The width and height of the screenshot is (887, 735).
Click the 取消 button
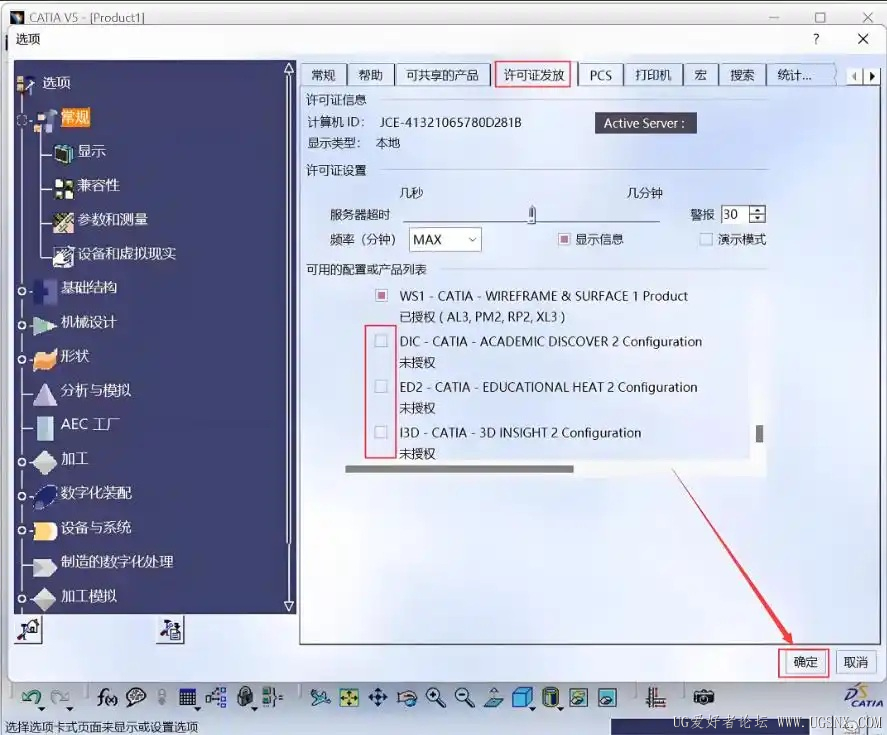(x=855, y=663)
